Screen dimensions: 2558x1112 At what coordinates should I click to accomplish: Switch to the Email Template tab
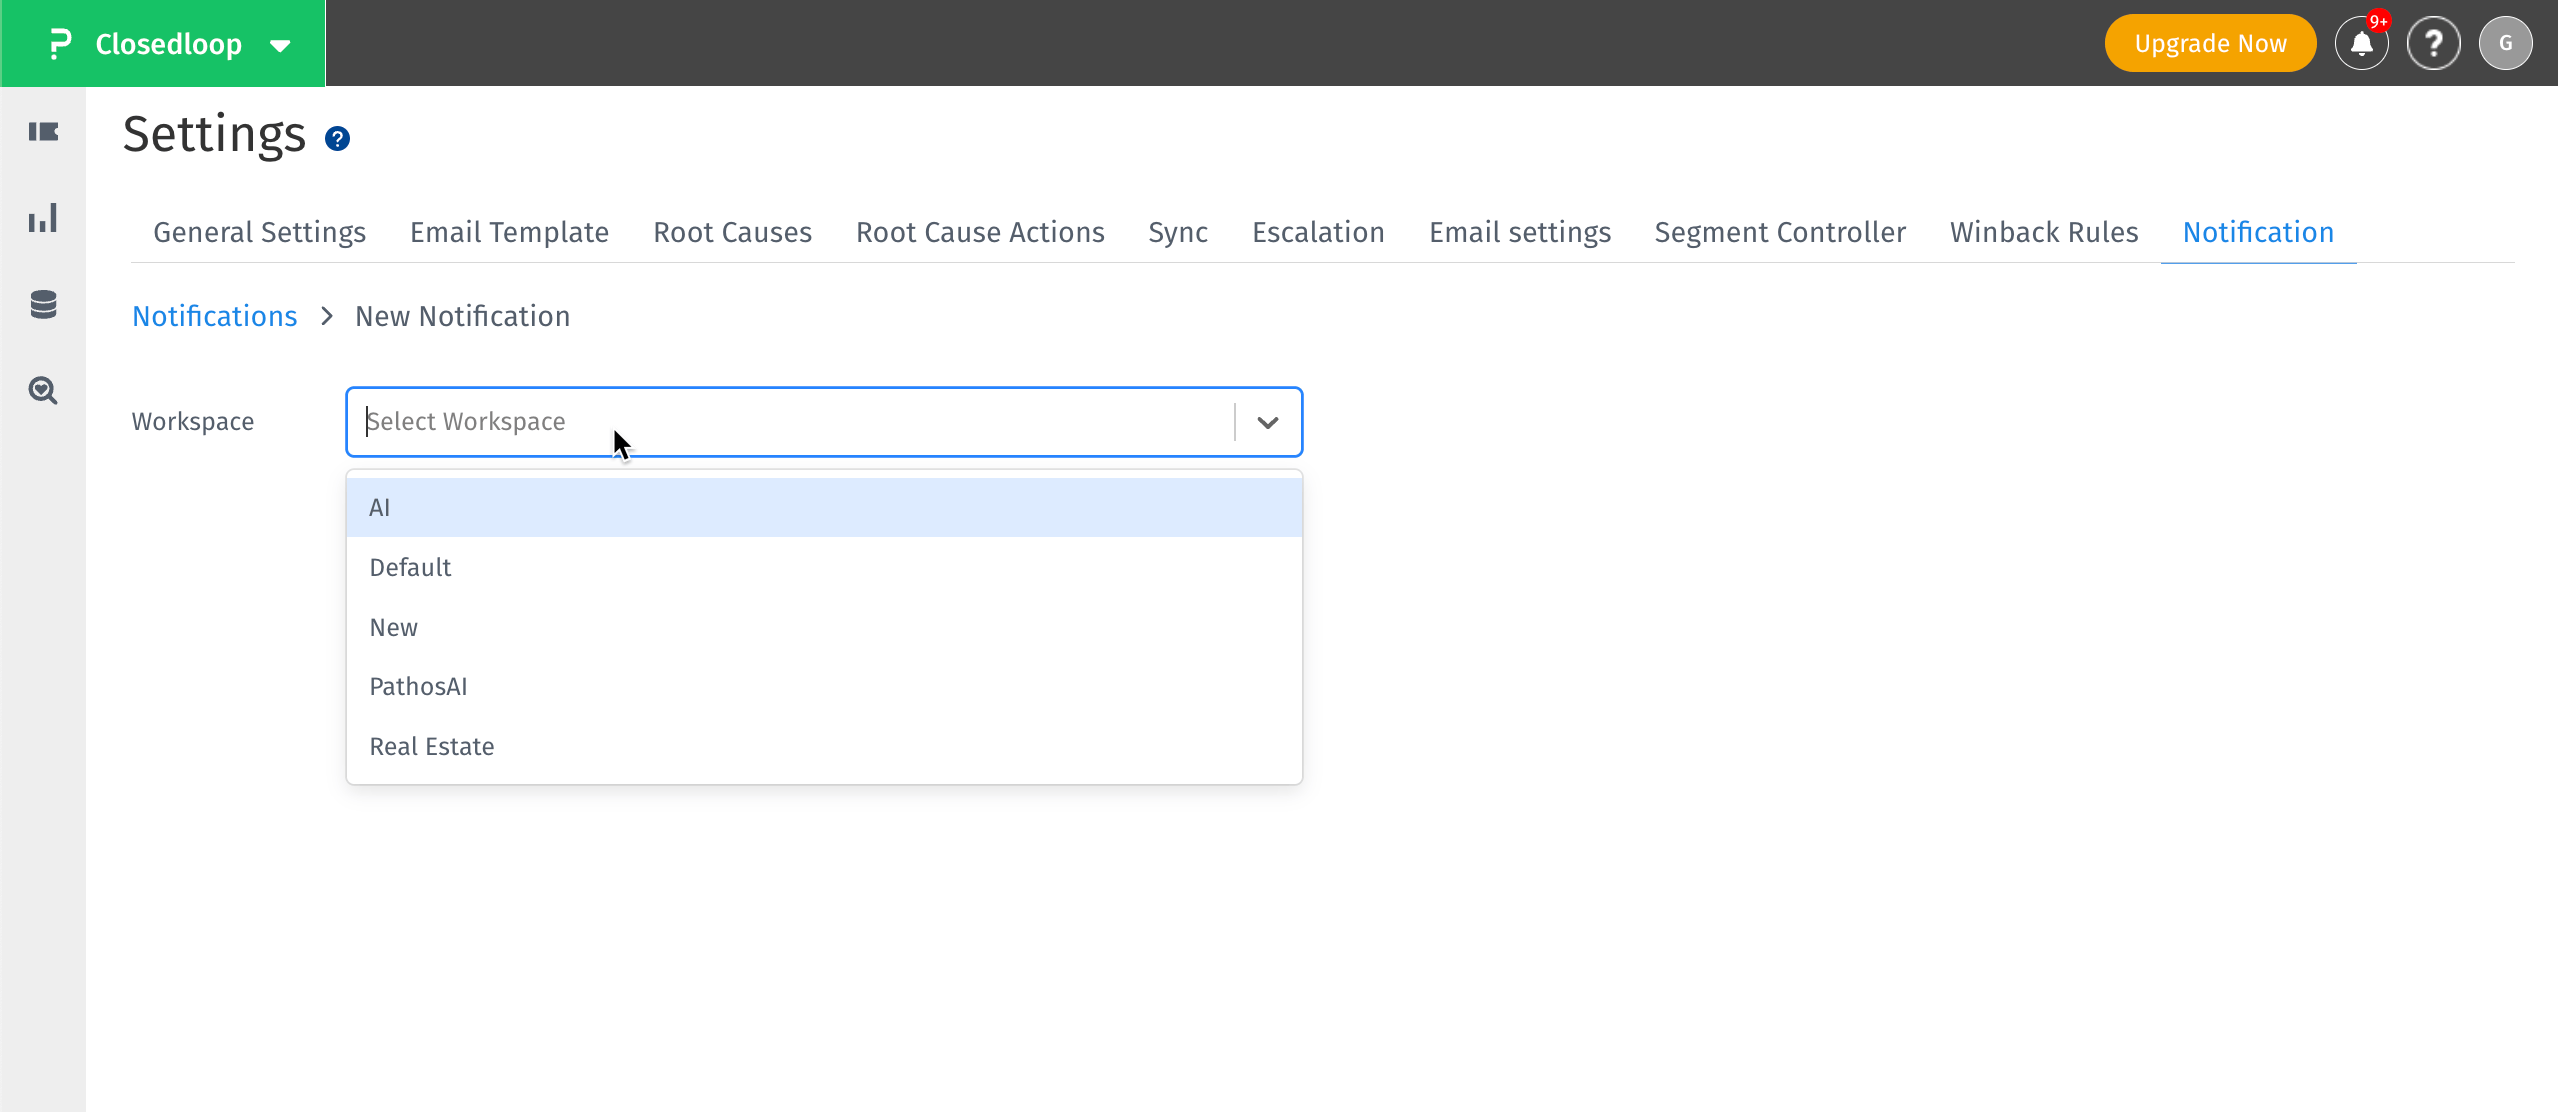[x=508, y=231]
